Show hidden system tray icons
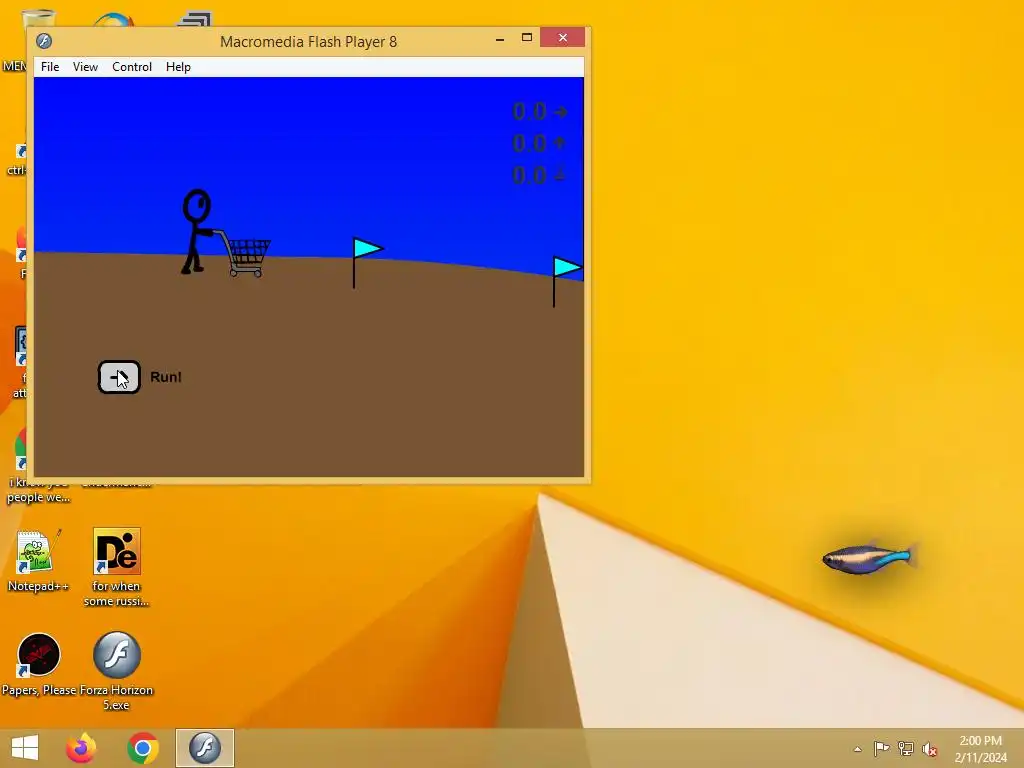This screenshot has width=1024, height=768. click(x=857, y=749)
